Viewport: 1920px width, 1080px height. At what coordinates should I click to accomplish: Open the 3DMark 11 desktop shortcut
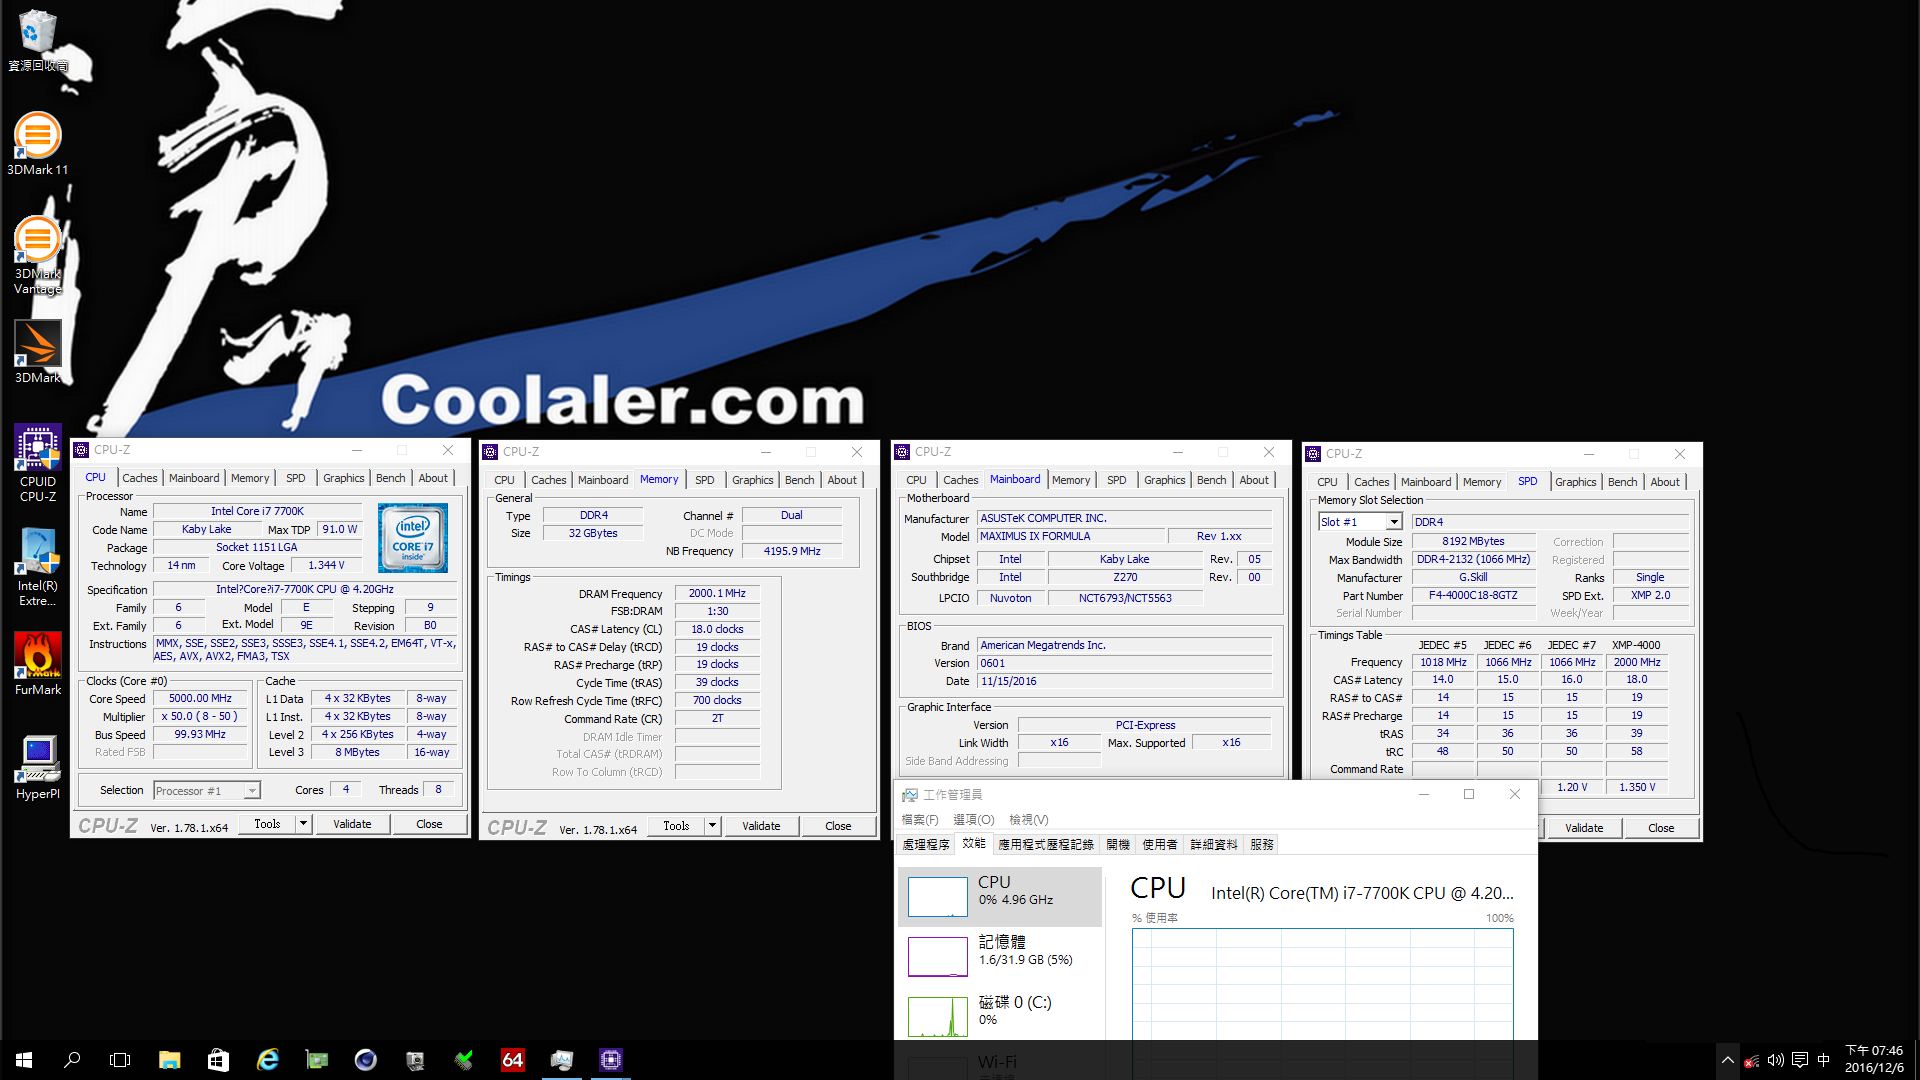37,143
